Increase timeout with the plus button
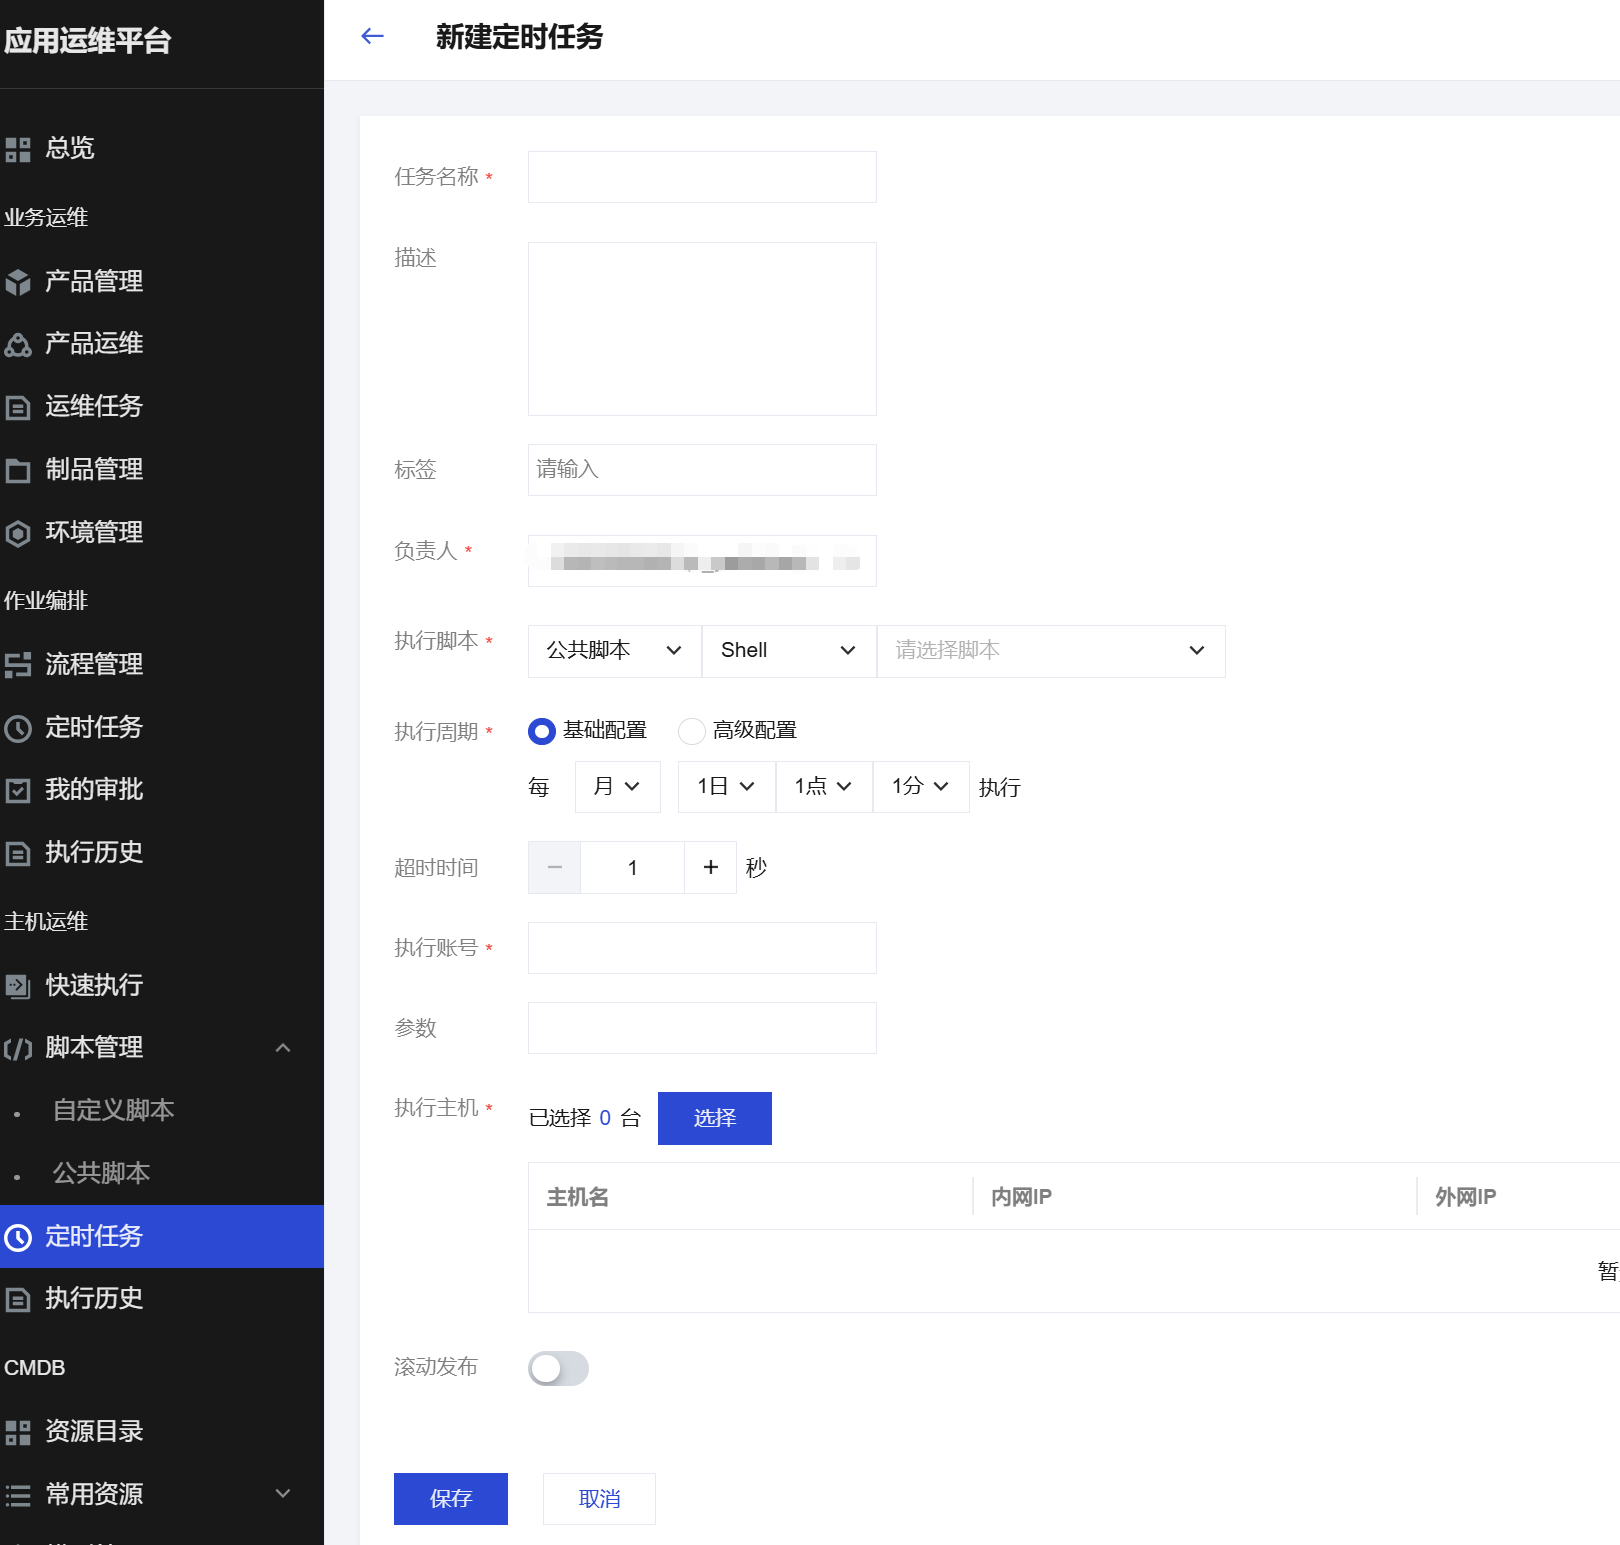The width and height of the screenshot is (1620, 1545). pos(710,867)
